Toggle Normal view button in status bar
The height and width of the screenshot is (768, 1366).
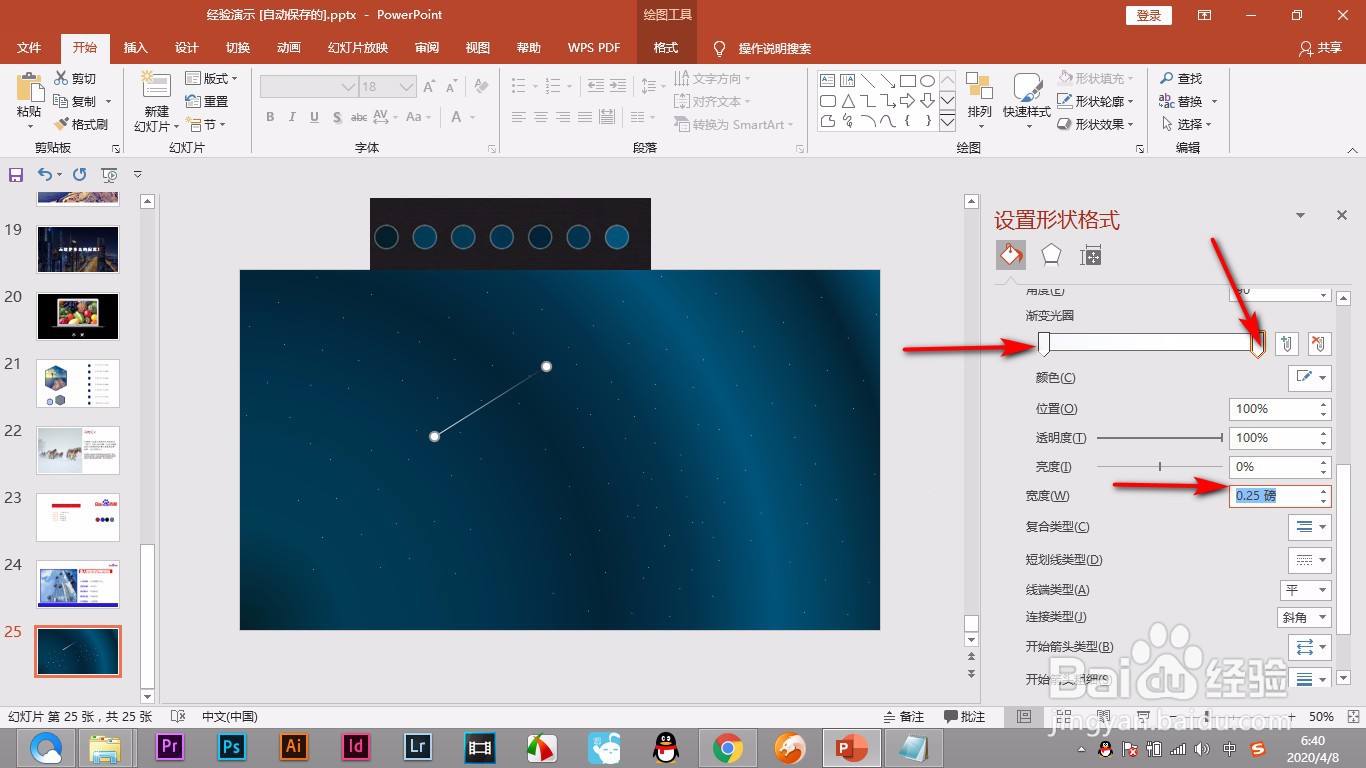(x=1023, y=717)
